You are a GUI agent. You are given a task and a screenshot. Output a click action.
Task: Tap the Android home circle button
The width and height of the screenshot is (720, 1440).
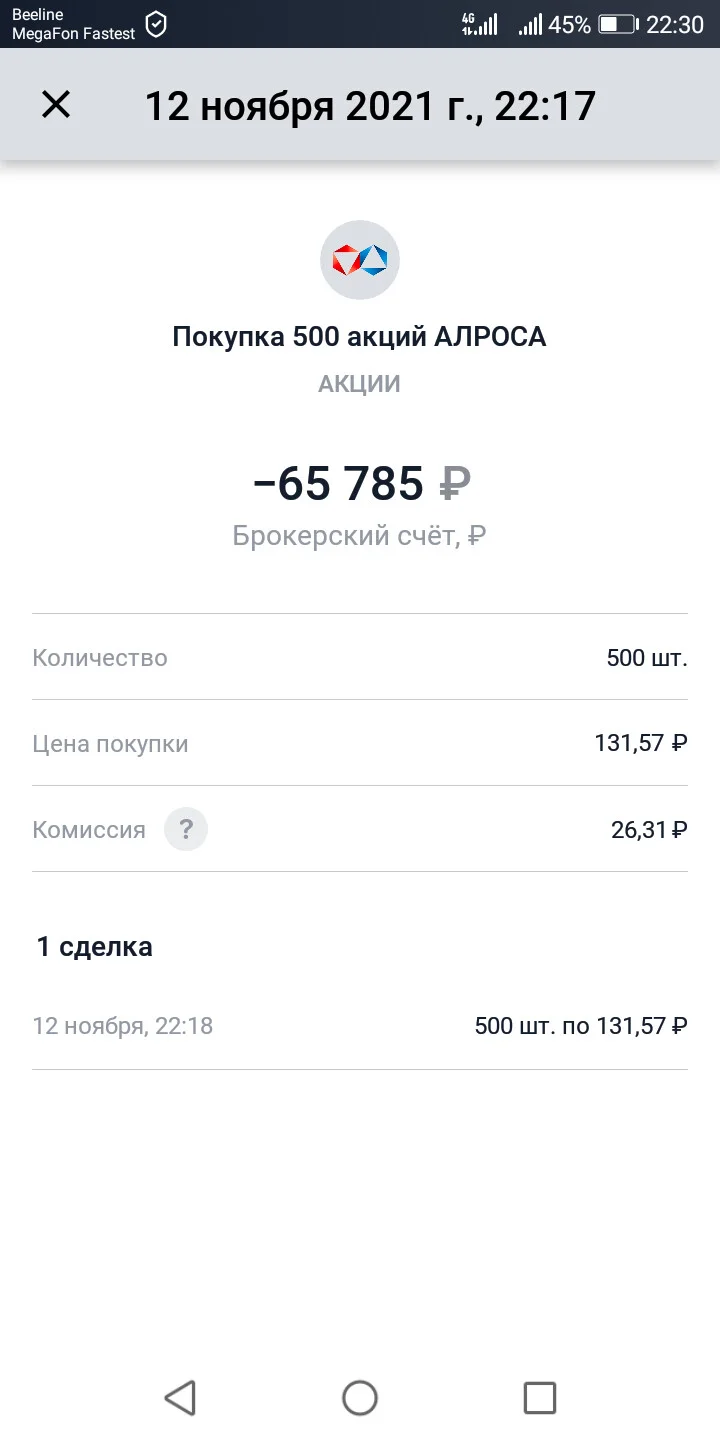360,1397
